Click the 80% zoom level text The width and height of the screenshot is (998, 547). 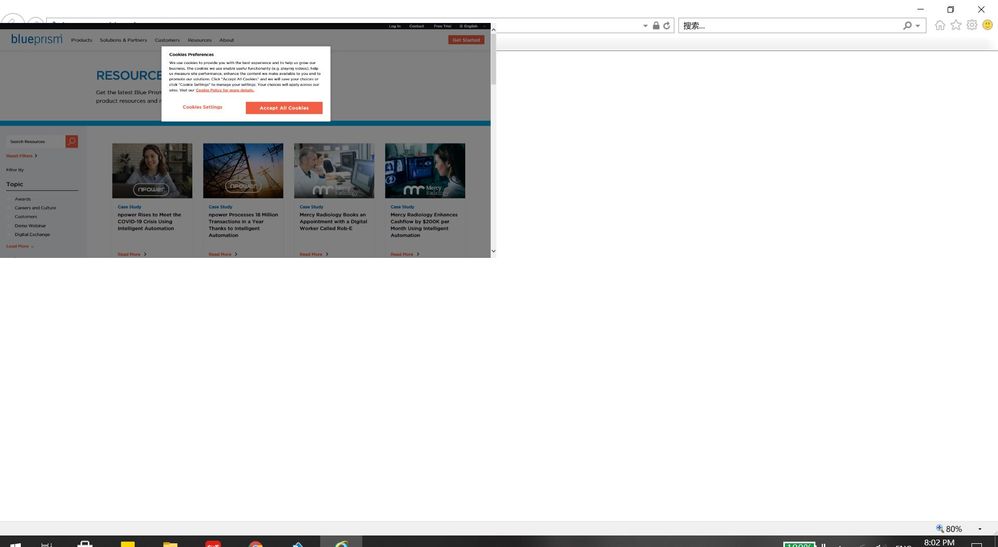coord(953,529)
